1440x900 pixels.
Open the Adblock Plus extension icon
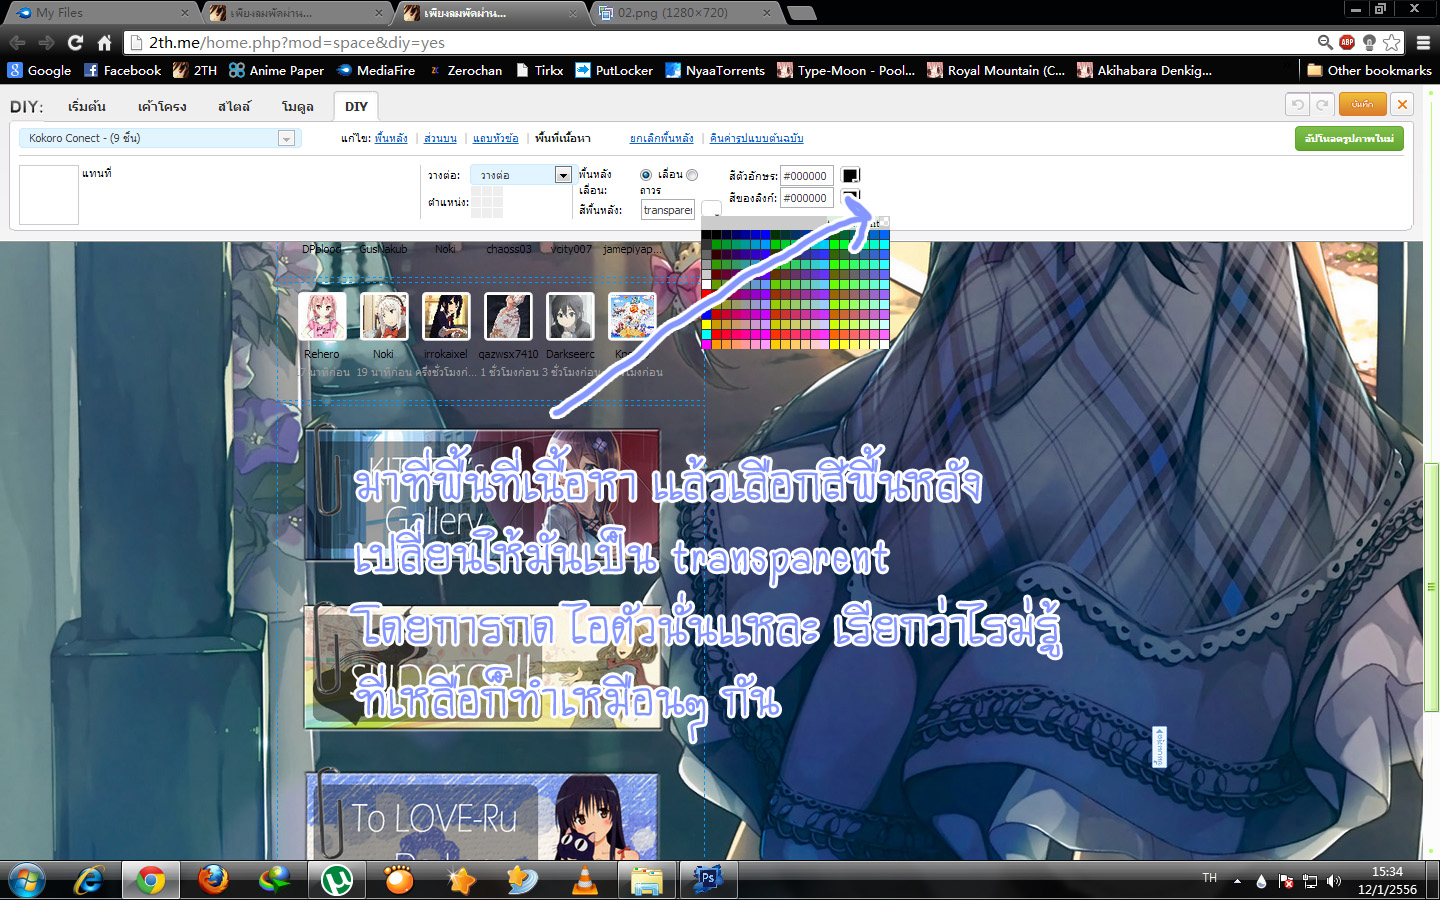(x=1347, y=42)
